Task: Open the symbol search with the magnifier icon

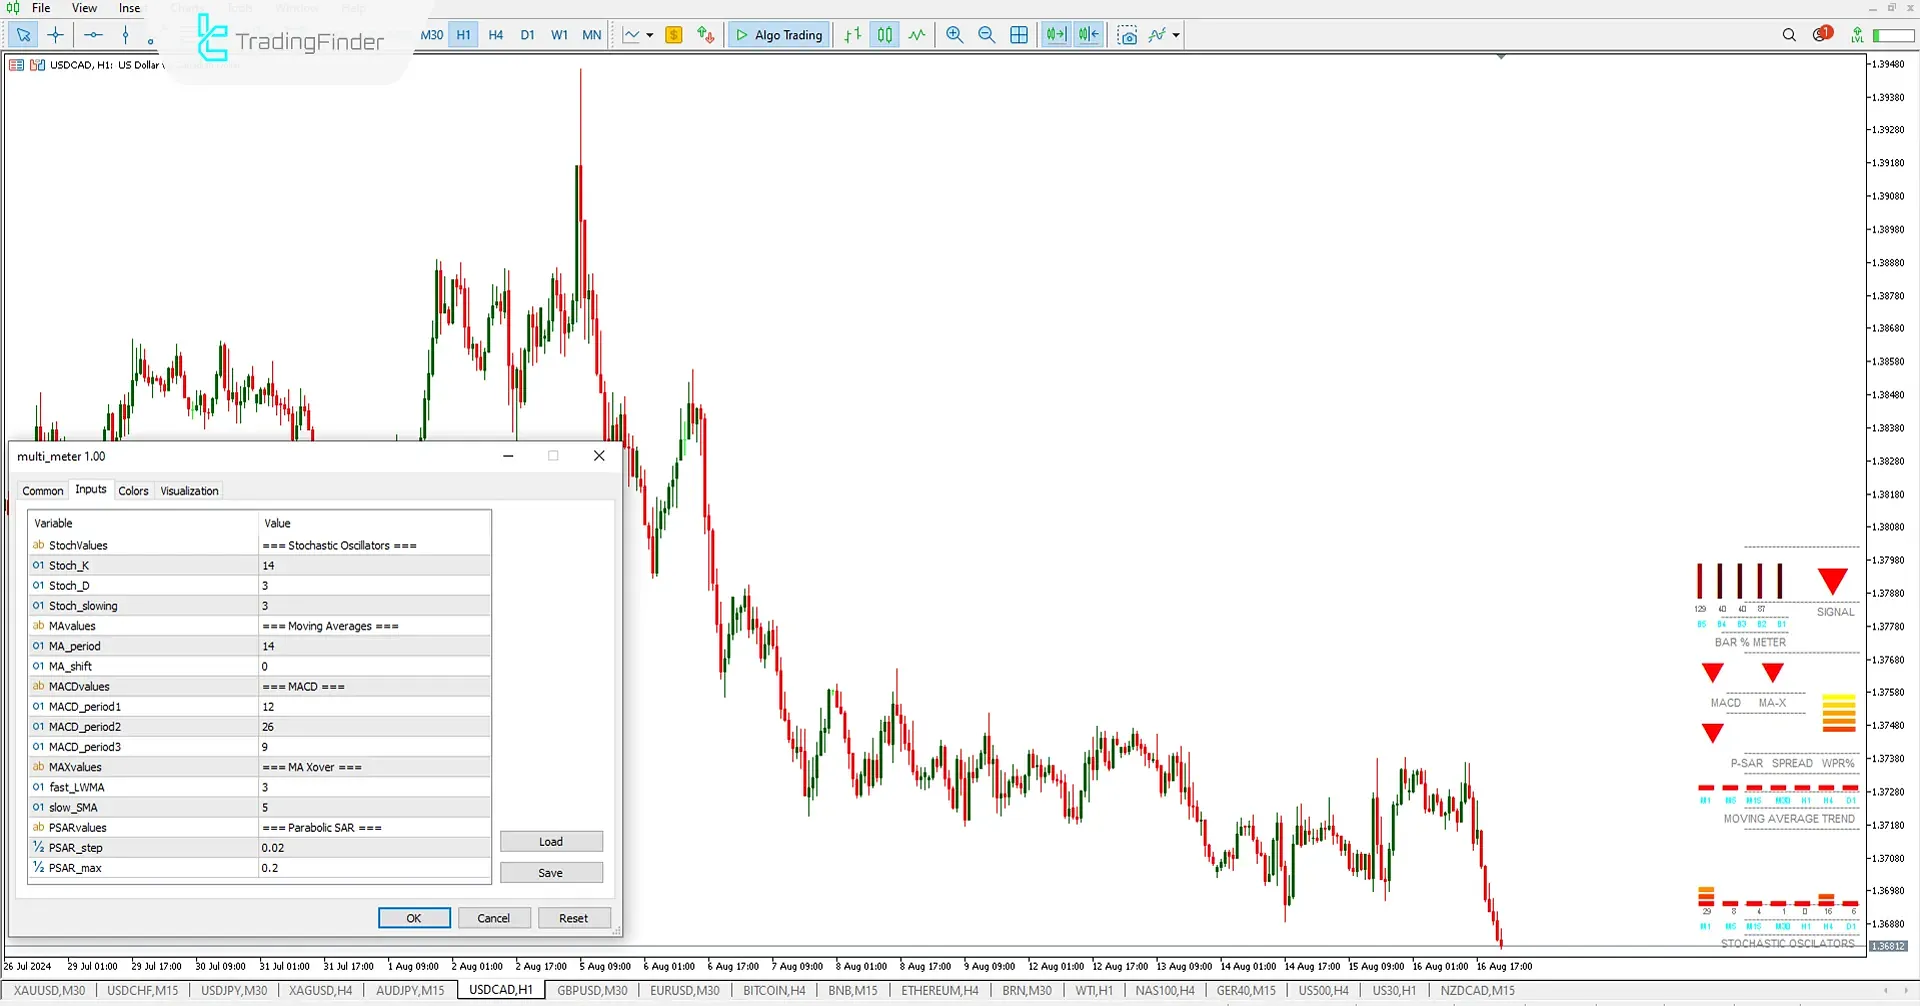Action: (1789, 34)
